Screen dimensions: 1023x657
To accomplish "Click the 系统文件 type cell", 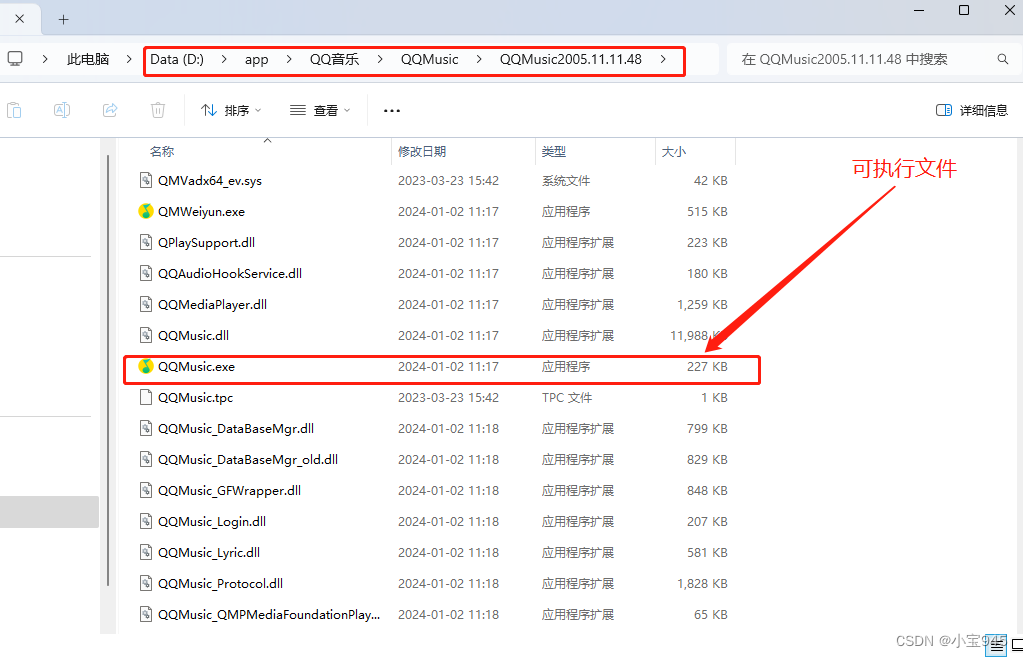I will [566, 180].
